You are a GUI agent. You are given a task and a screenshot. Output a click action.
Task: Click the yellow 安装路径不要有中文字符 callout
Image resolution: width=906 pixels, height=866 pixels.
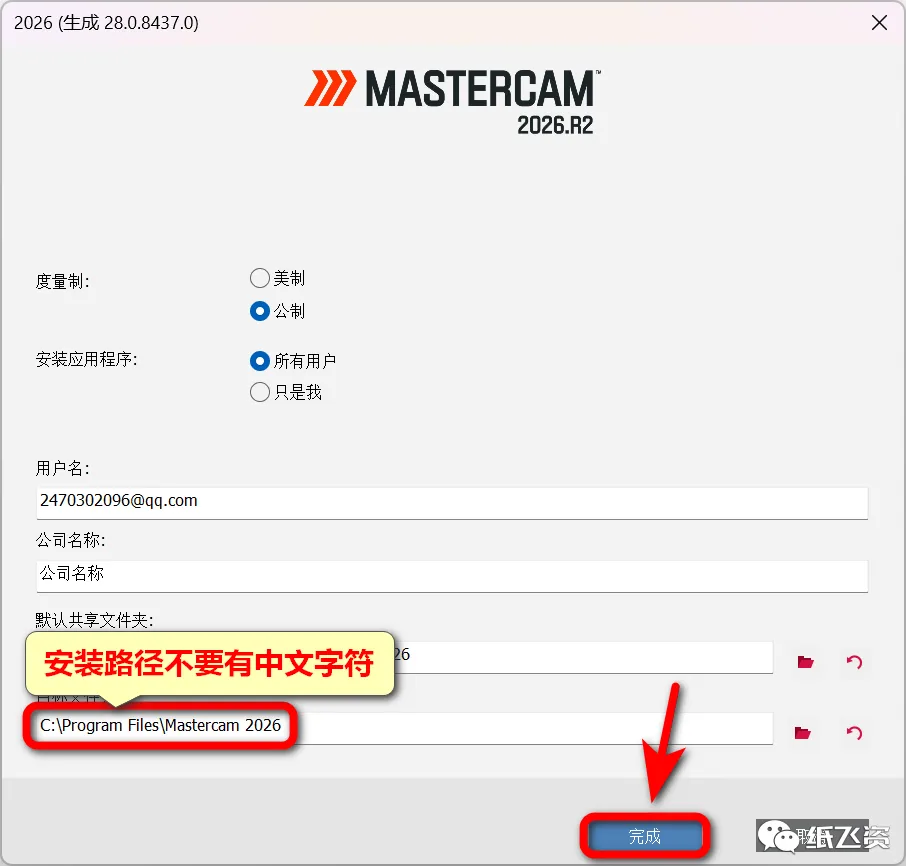[210, 663]
